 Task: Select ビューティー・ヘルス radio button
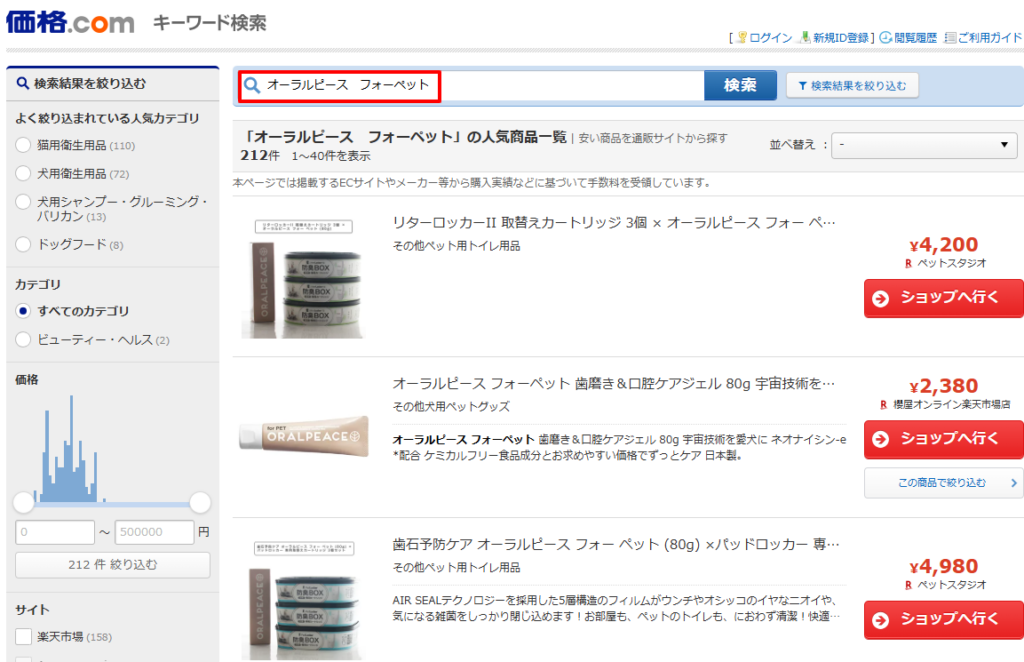pos(23,339)
